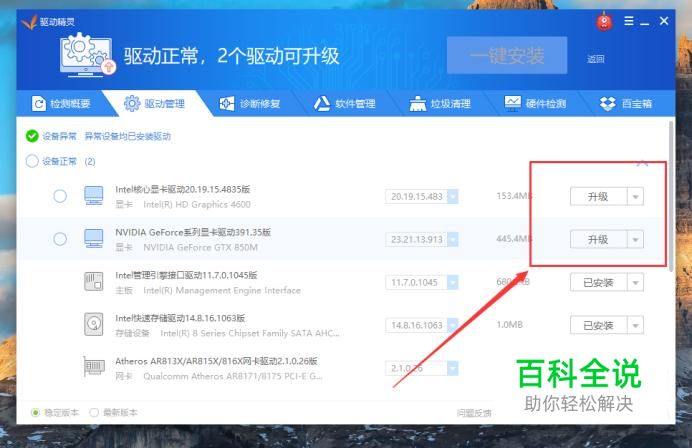Open the hamburger menu icon
The image size is (692, 448).
[x=629, y=21]
